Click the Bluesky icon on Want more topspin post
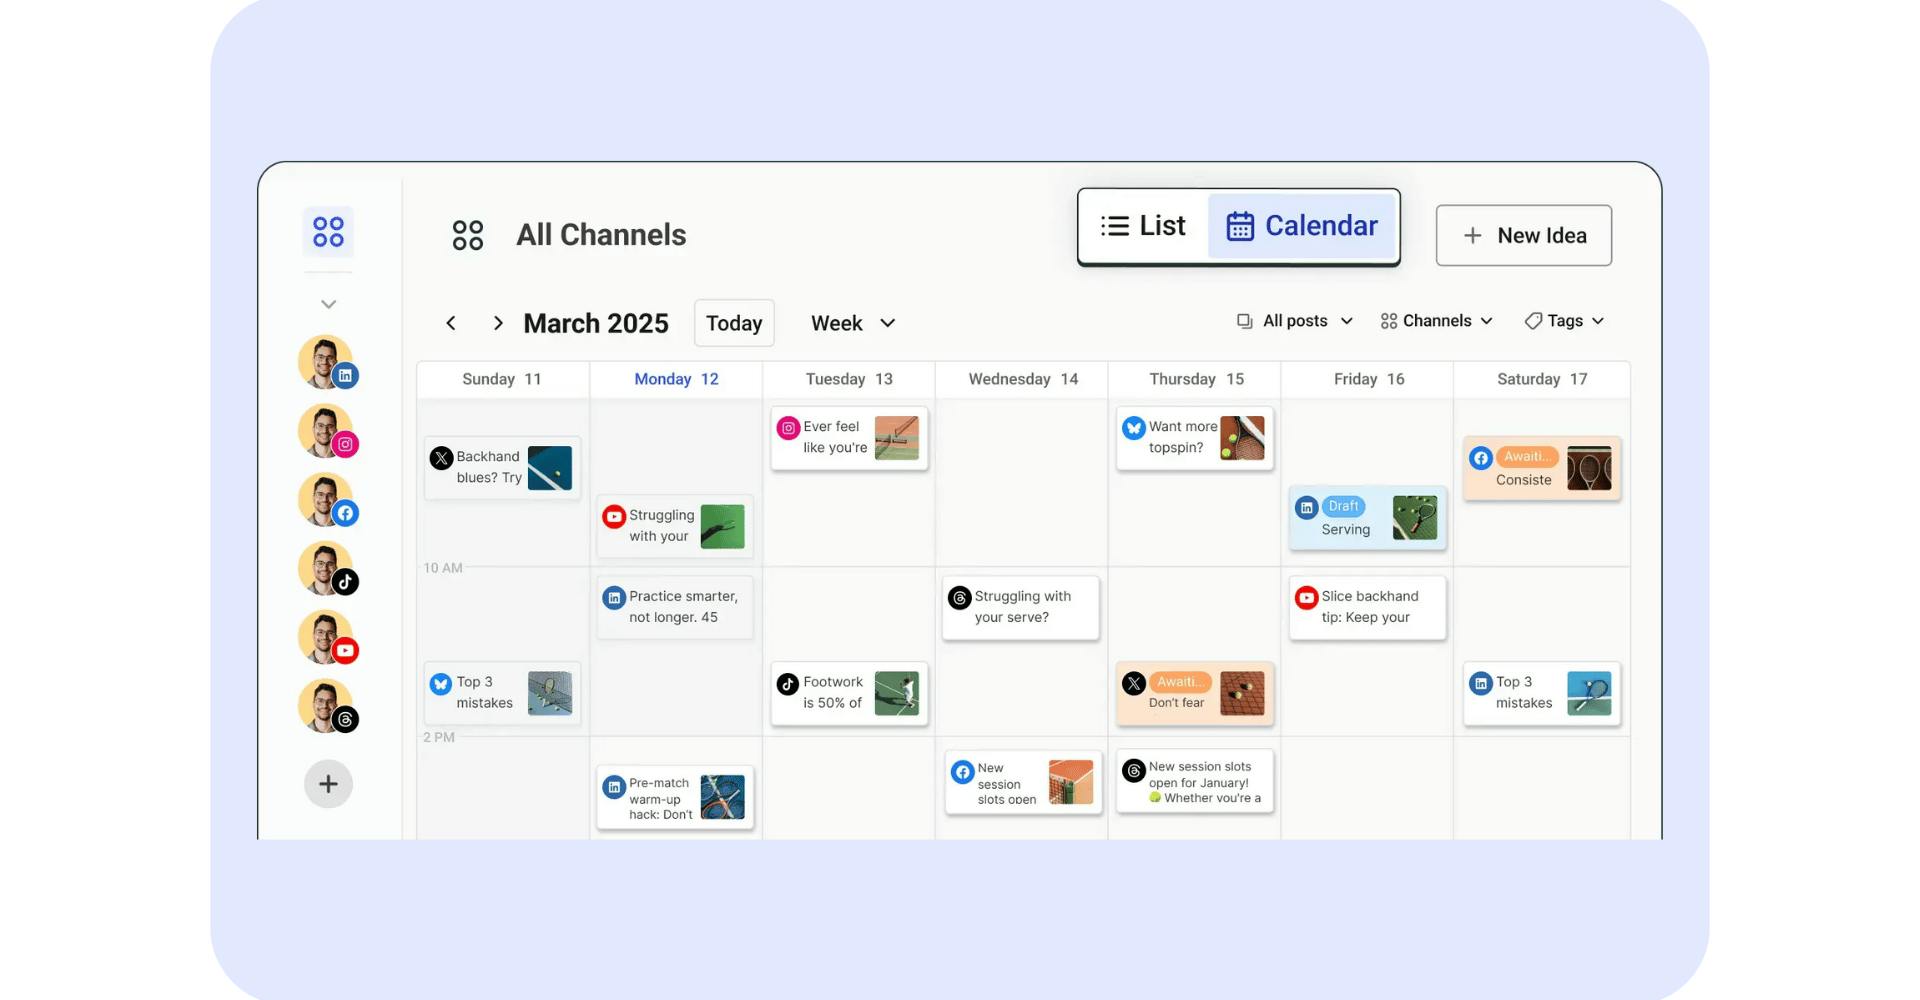This screenshot has width=1920, height=1000. (x=1133, y=428)
